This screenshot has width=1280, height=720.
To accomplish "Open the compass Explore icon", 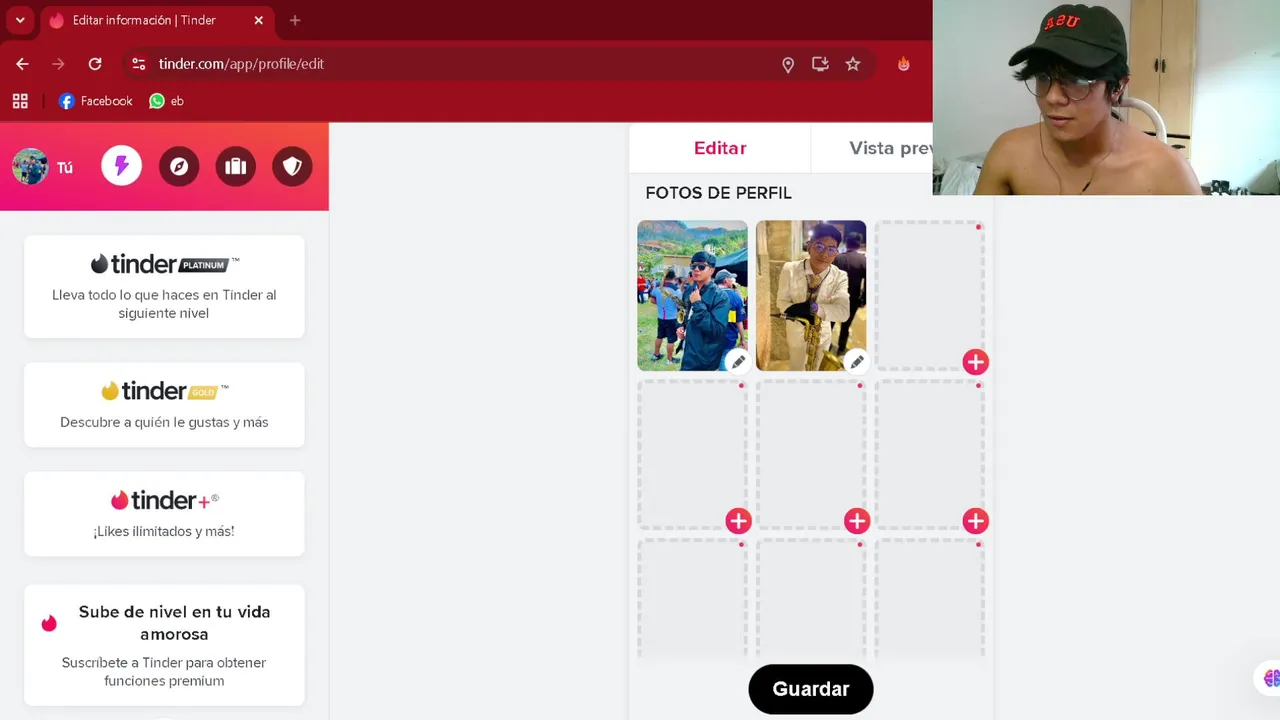I will pos(179,167).
